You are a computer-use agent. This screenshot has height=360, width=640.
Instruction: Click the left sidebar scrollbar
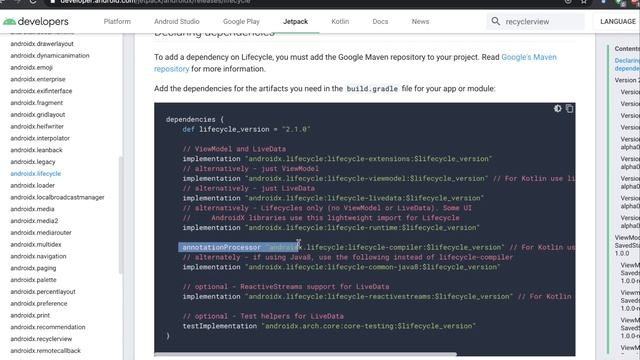pos(120,215)
